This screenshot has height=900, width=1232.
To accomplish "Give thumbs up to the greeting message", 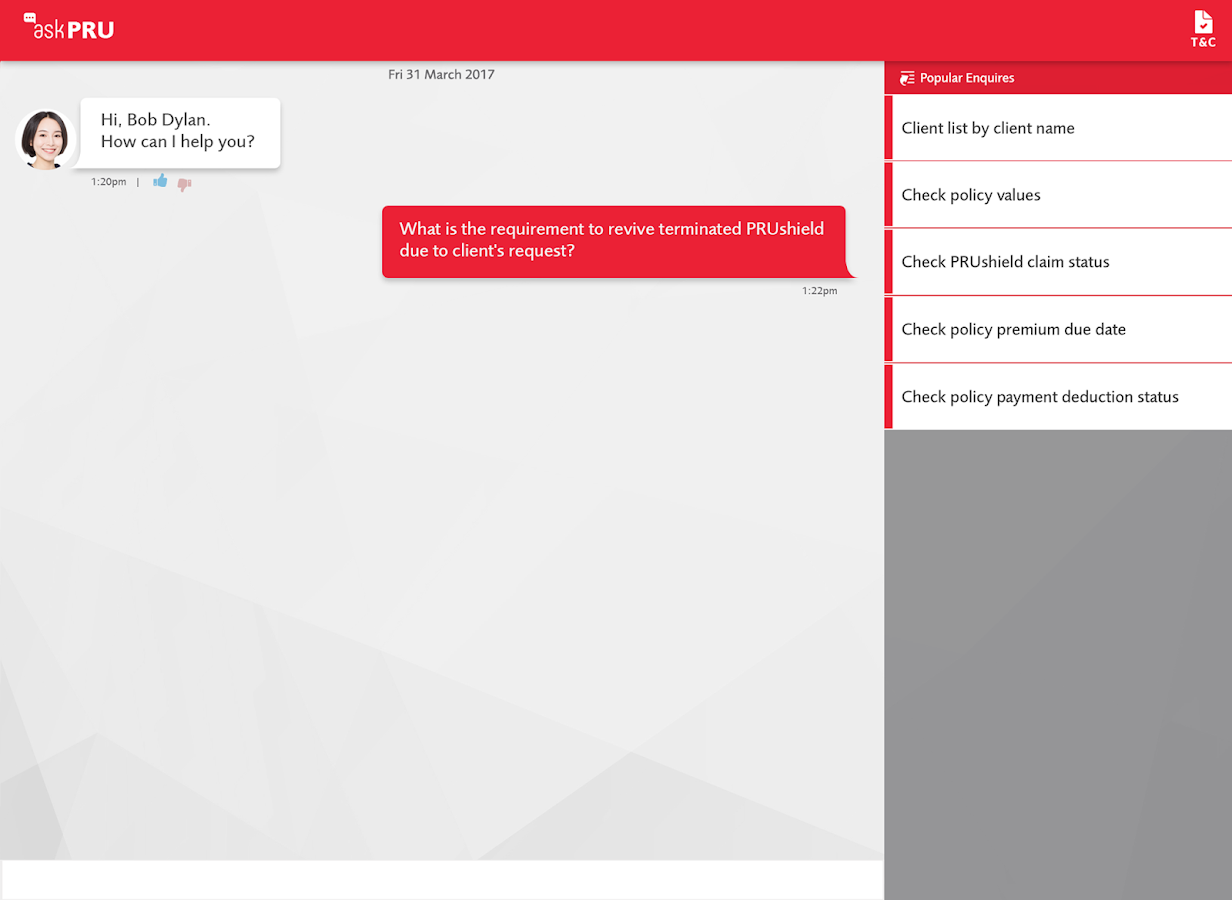I will tap(160, 181).
